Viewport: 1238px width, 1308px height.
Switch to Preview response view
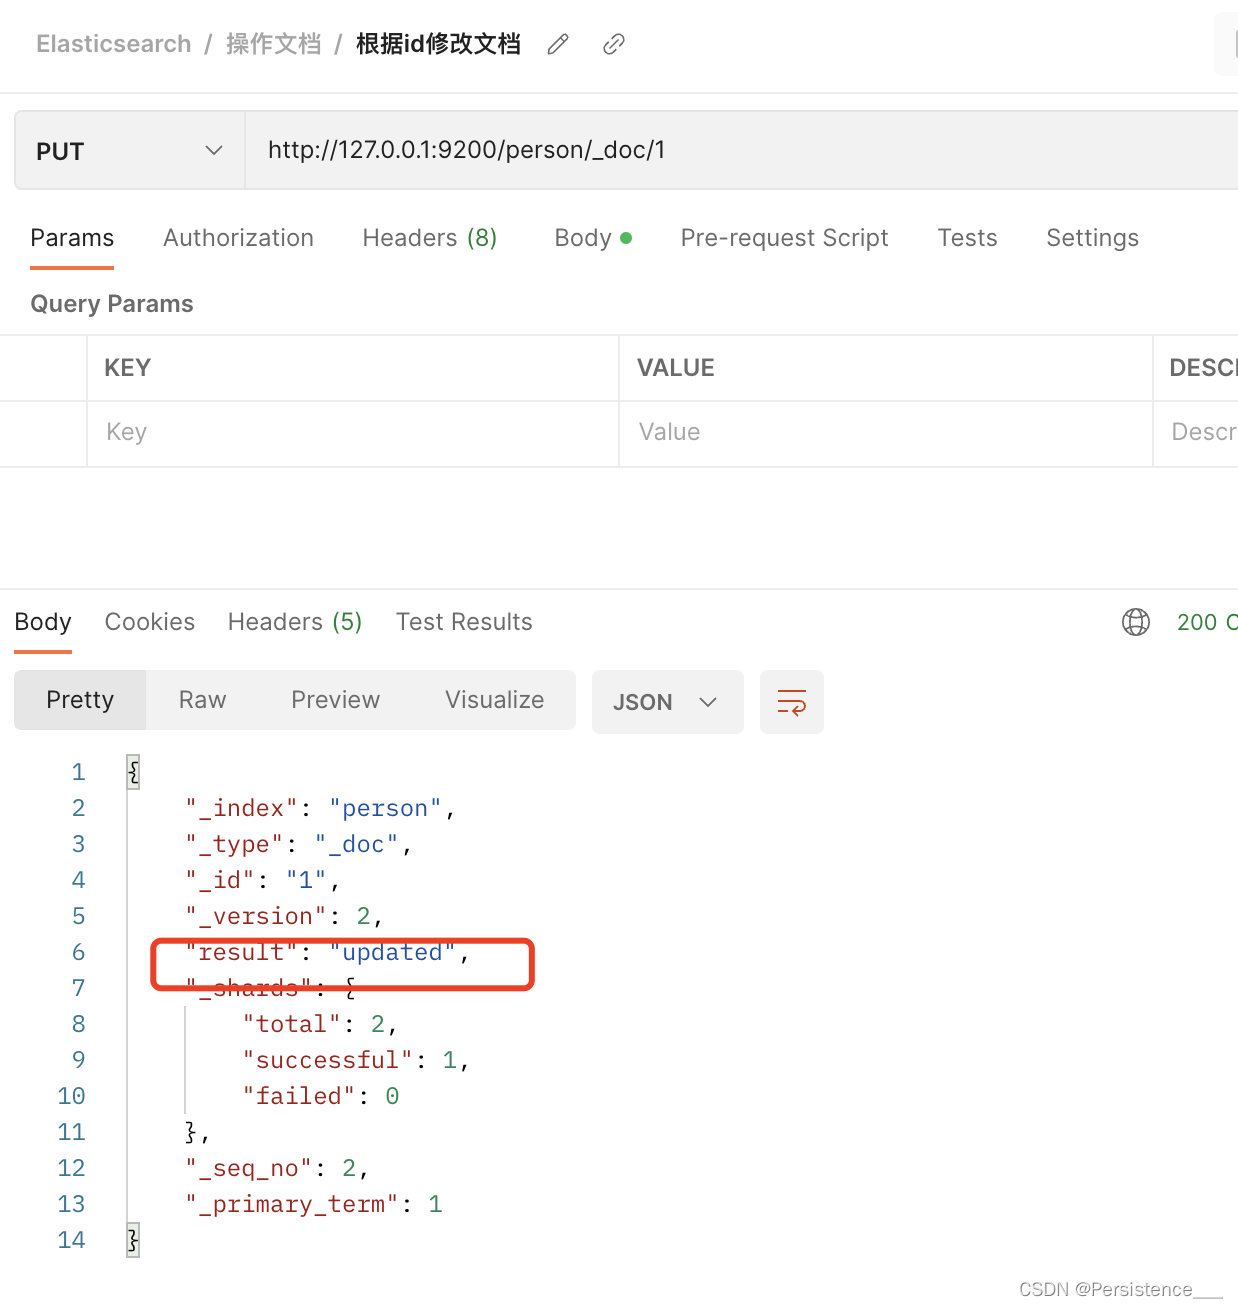point(335,700)
